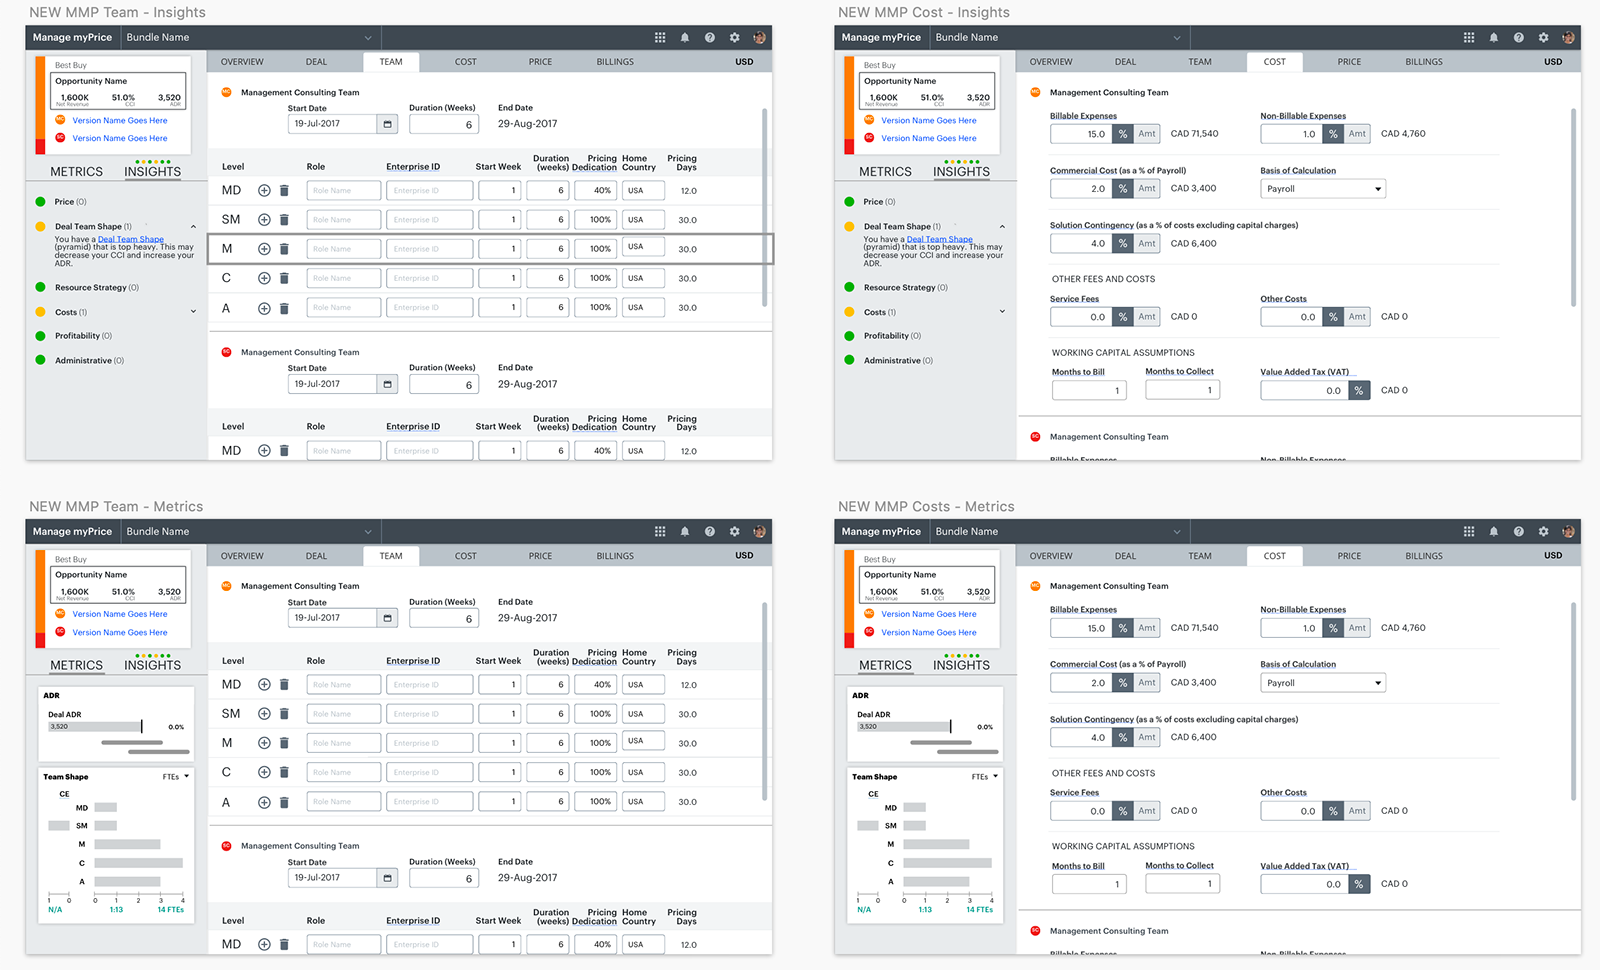The width and height of the screenshot is (1600, 970).
Task: Switch Billable Expenses to Amt, Costs Metrics
Action: coord(1147,628)
